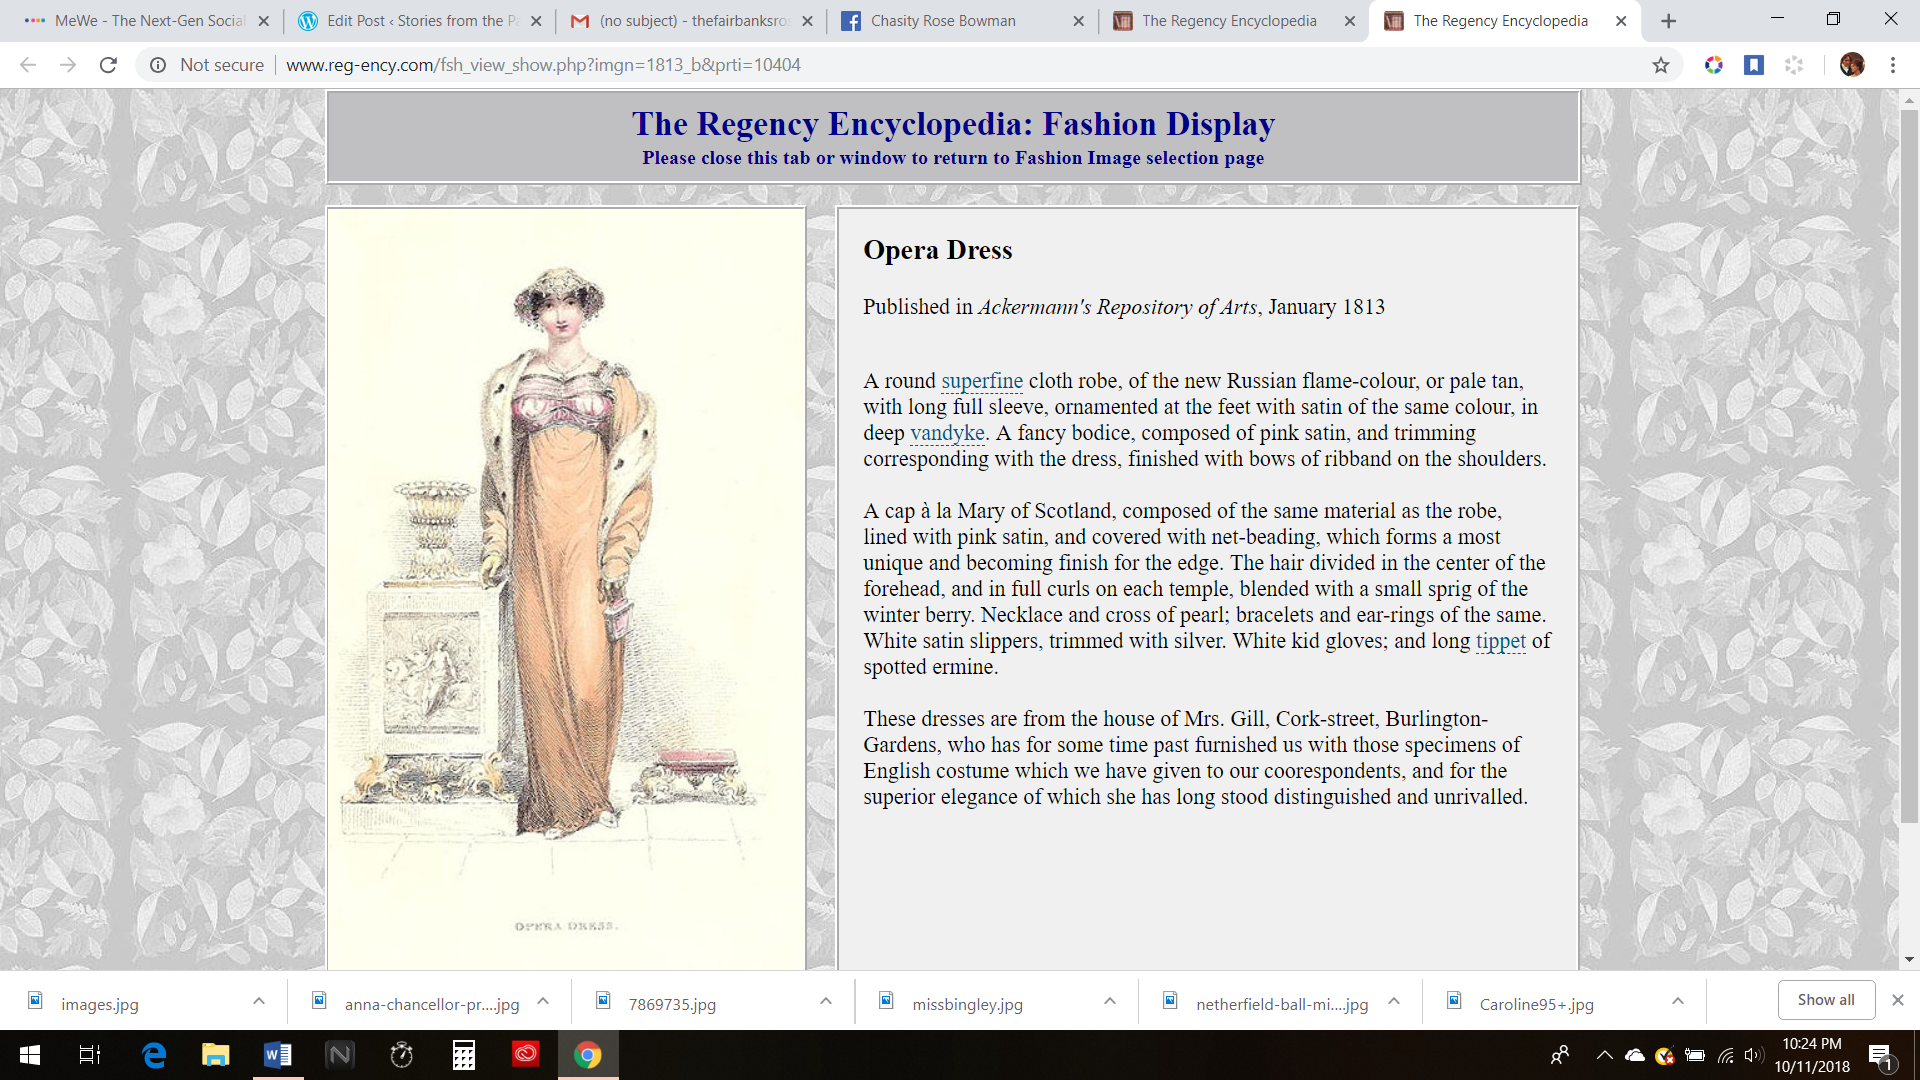This screenshot has width=1920, height=1080.
Task: Click the blue bookmark extension icon
Action: (1754, 65)
